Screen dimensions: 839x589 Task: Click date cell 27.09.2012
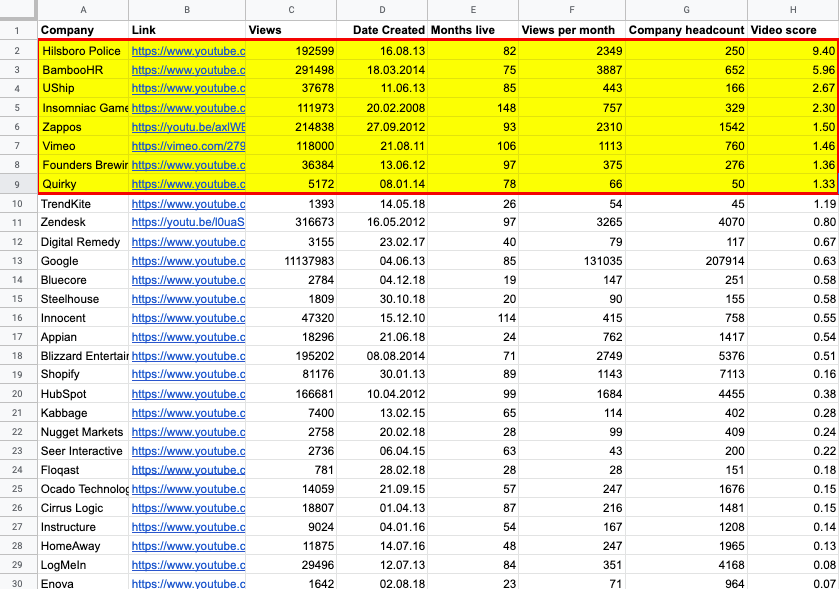(382, 127)
